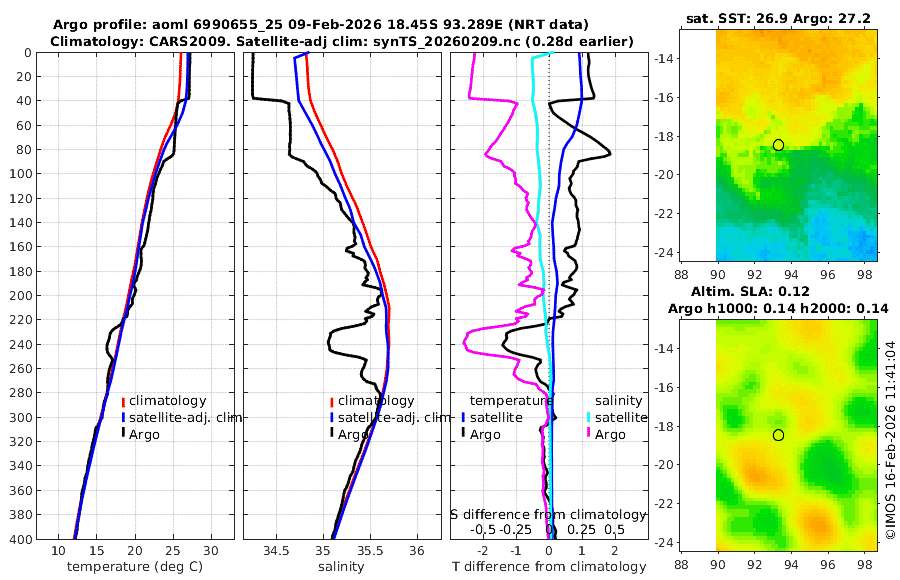The width and height of the screenshot is (900, 580).
Task: Click the Argo h1000 h2000 heading
Action: (x=778, y=309)
